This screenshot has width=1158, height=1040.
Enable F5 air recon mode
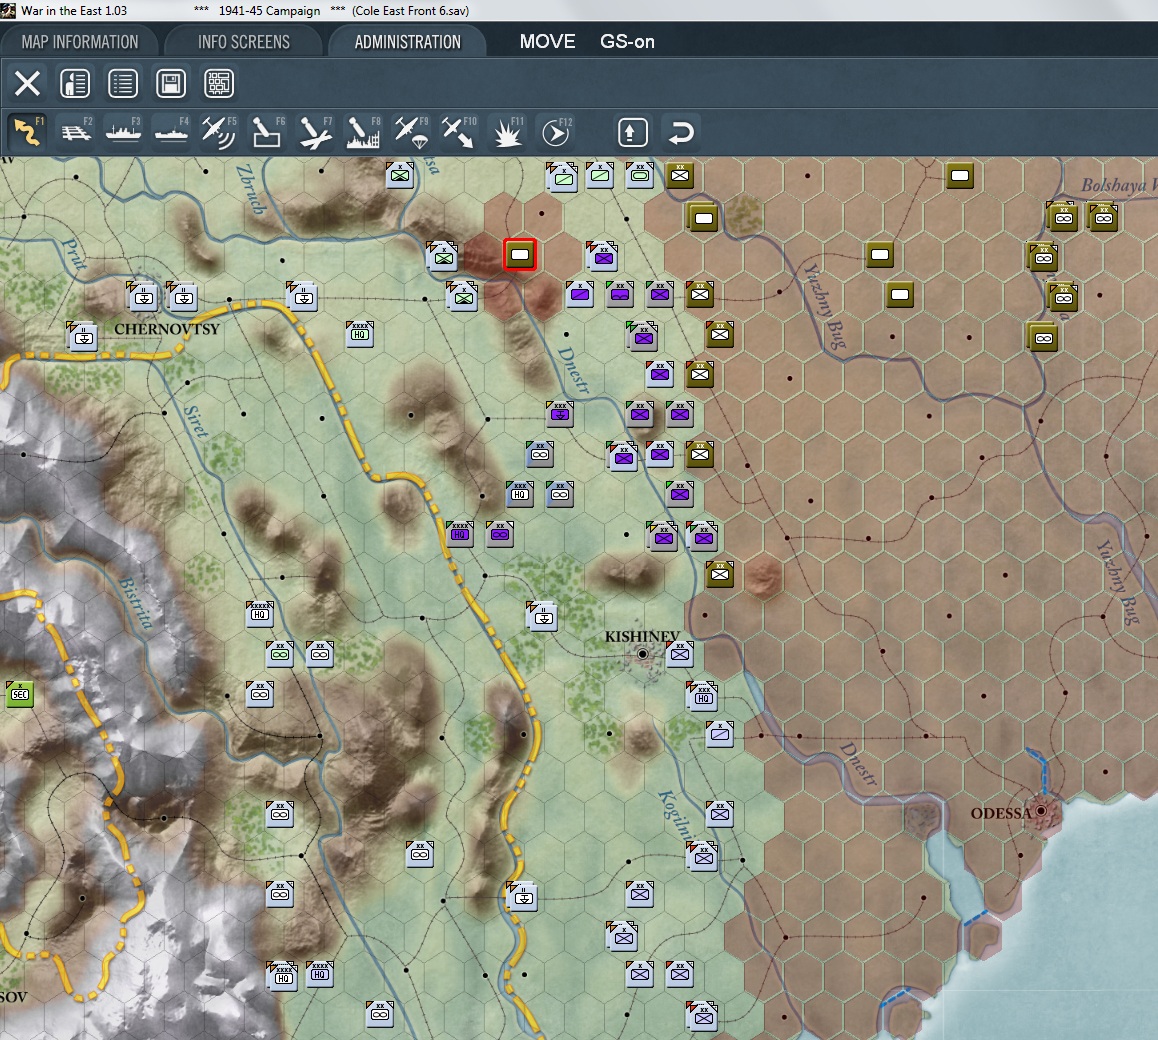[219, 133]
